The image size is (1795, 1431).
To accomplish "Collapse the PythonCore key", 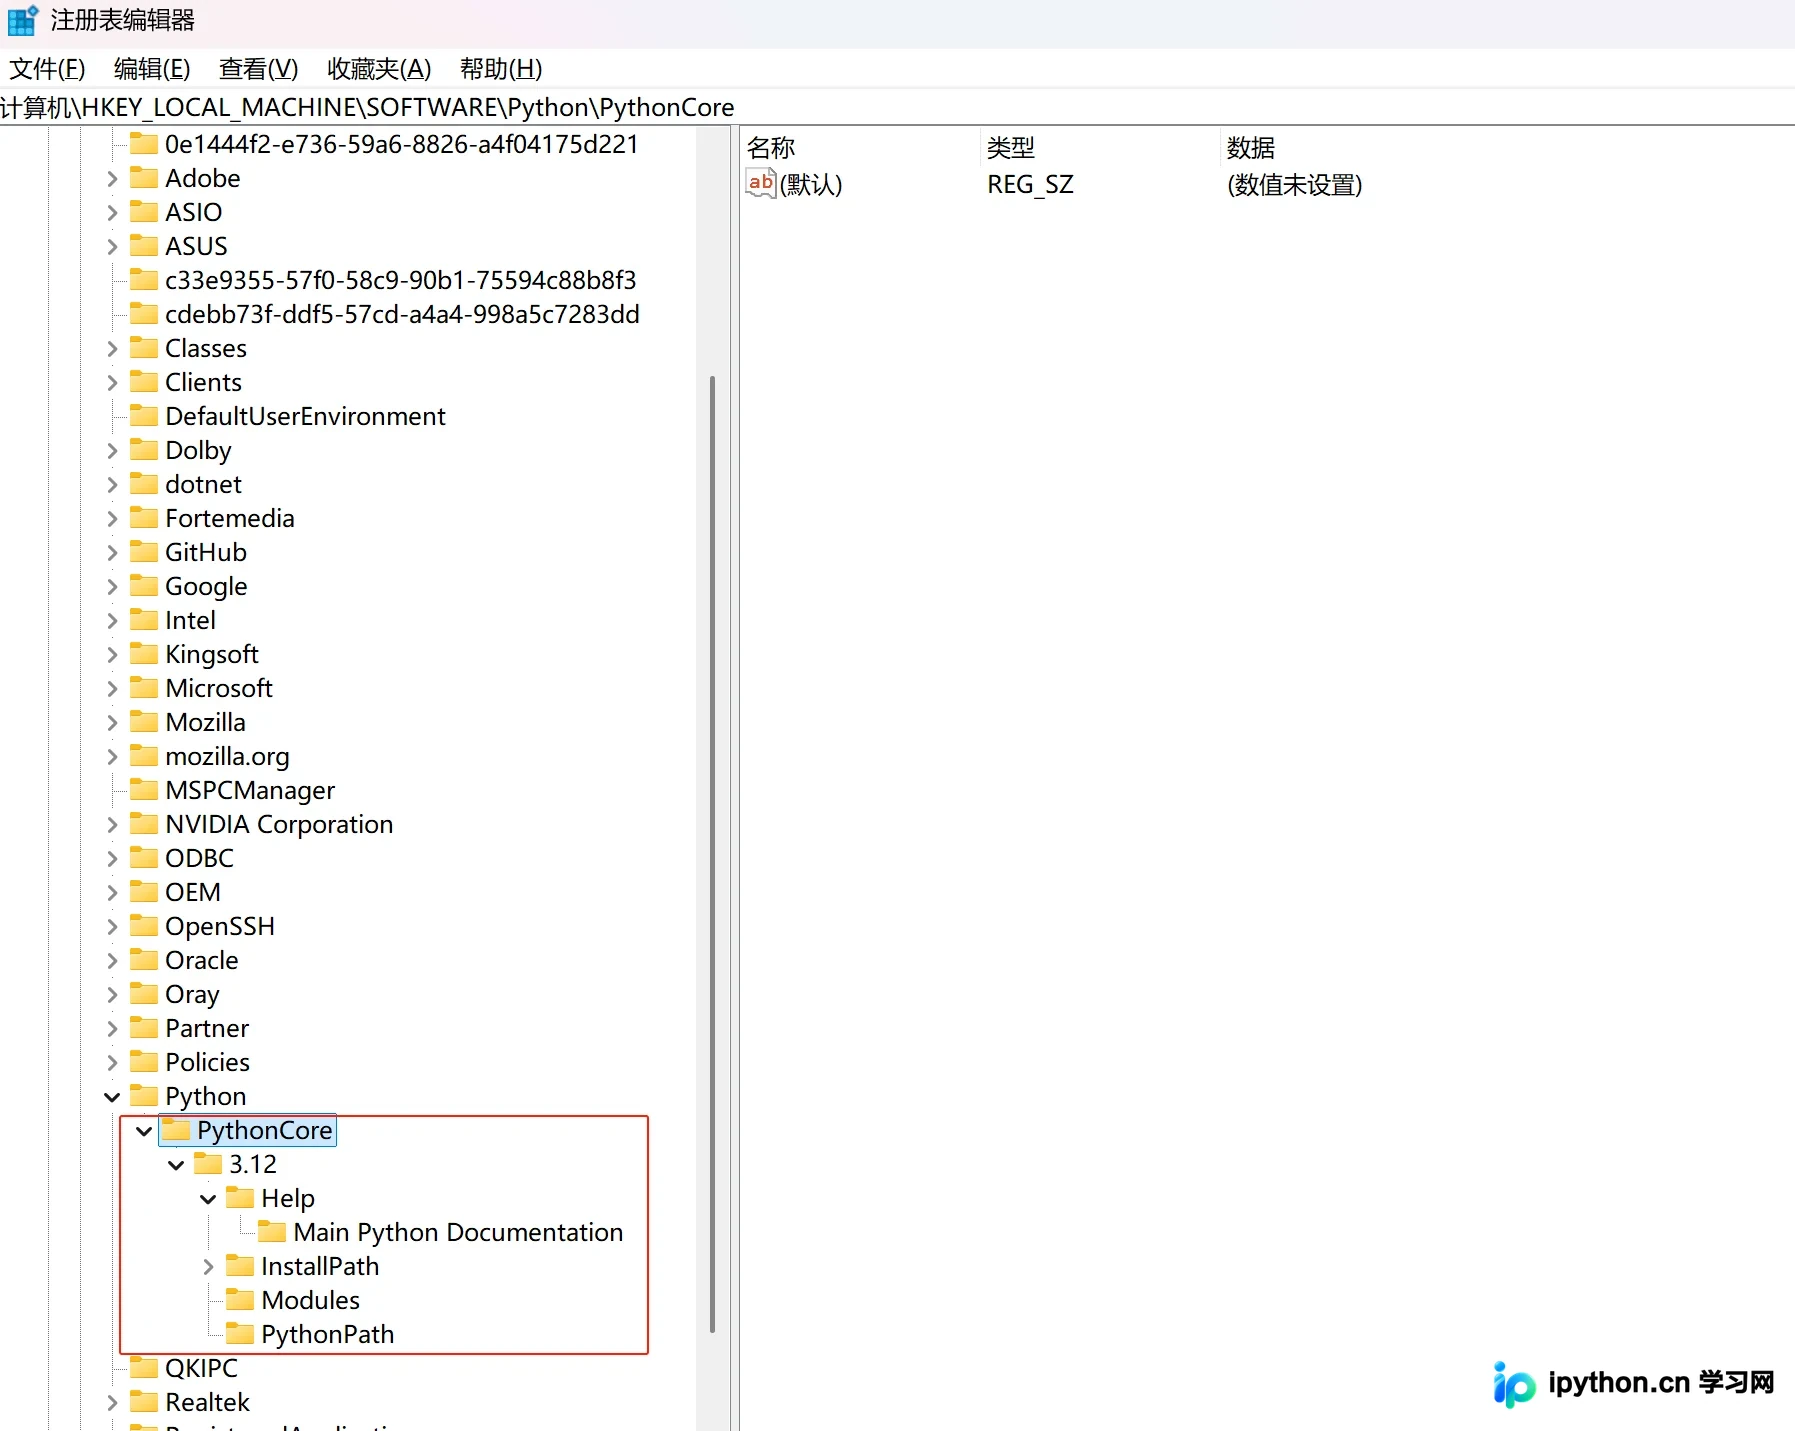I will (x=144, y=1131).
